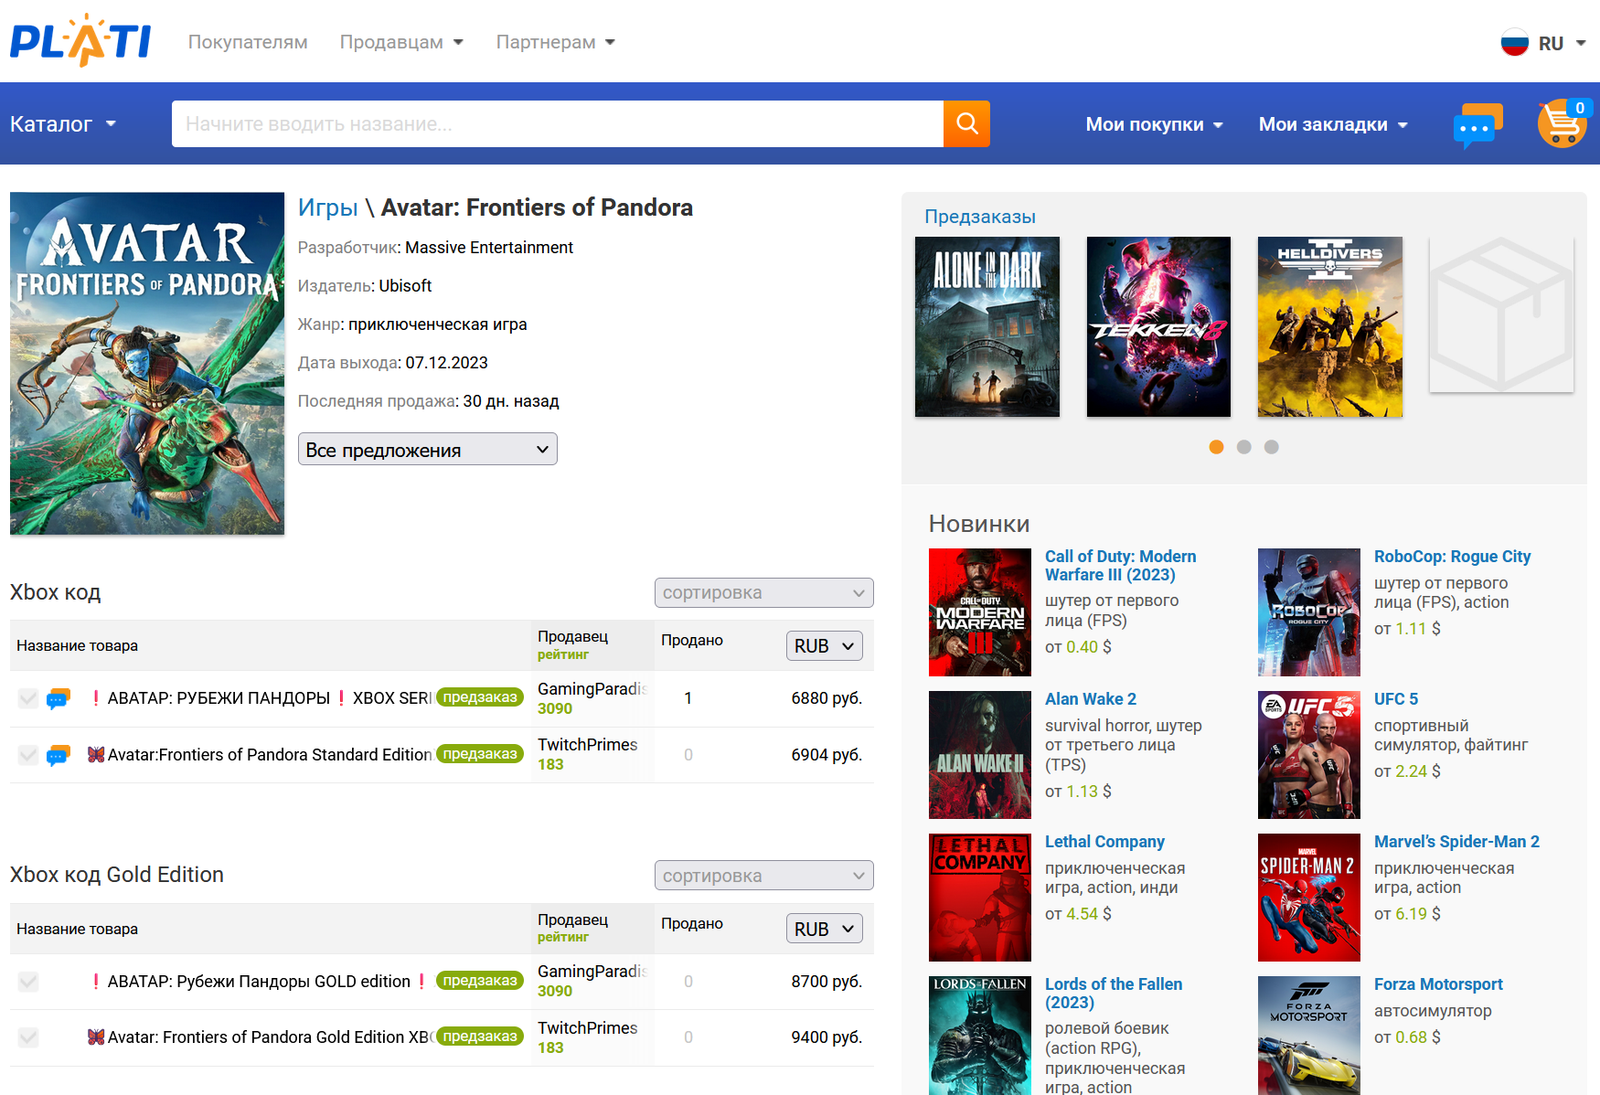Open Lords of the Fallen cover thumbnail

coord(980,1036)
